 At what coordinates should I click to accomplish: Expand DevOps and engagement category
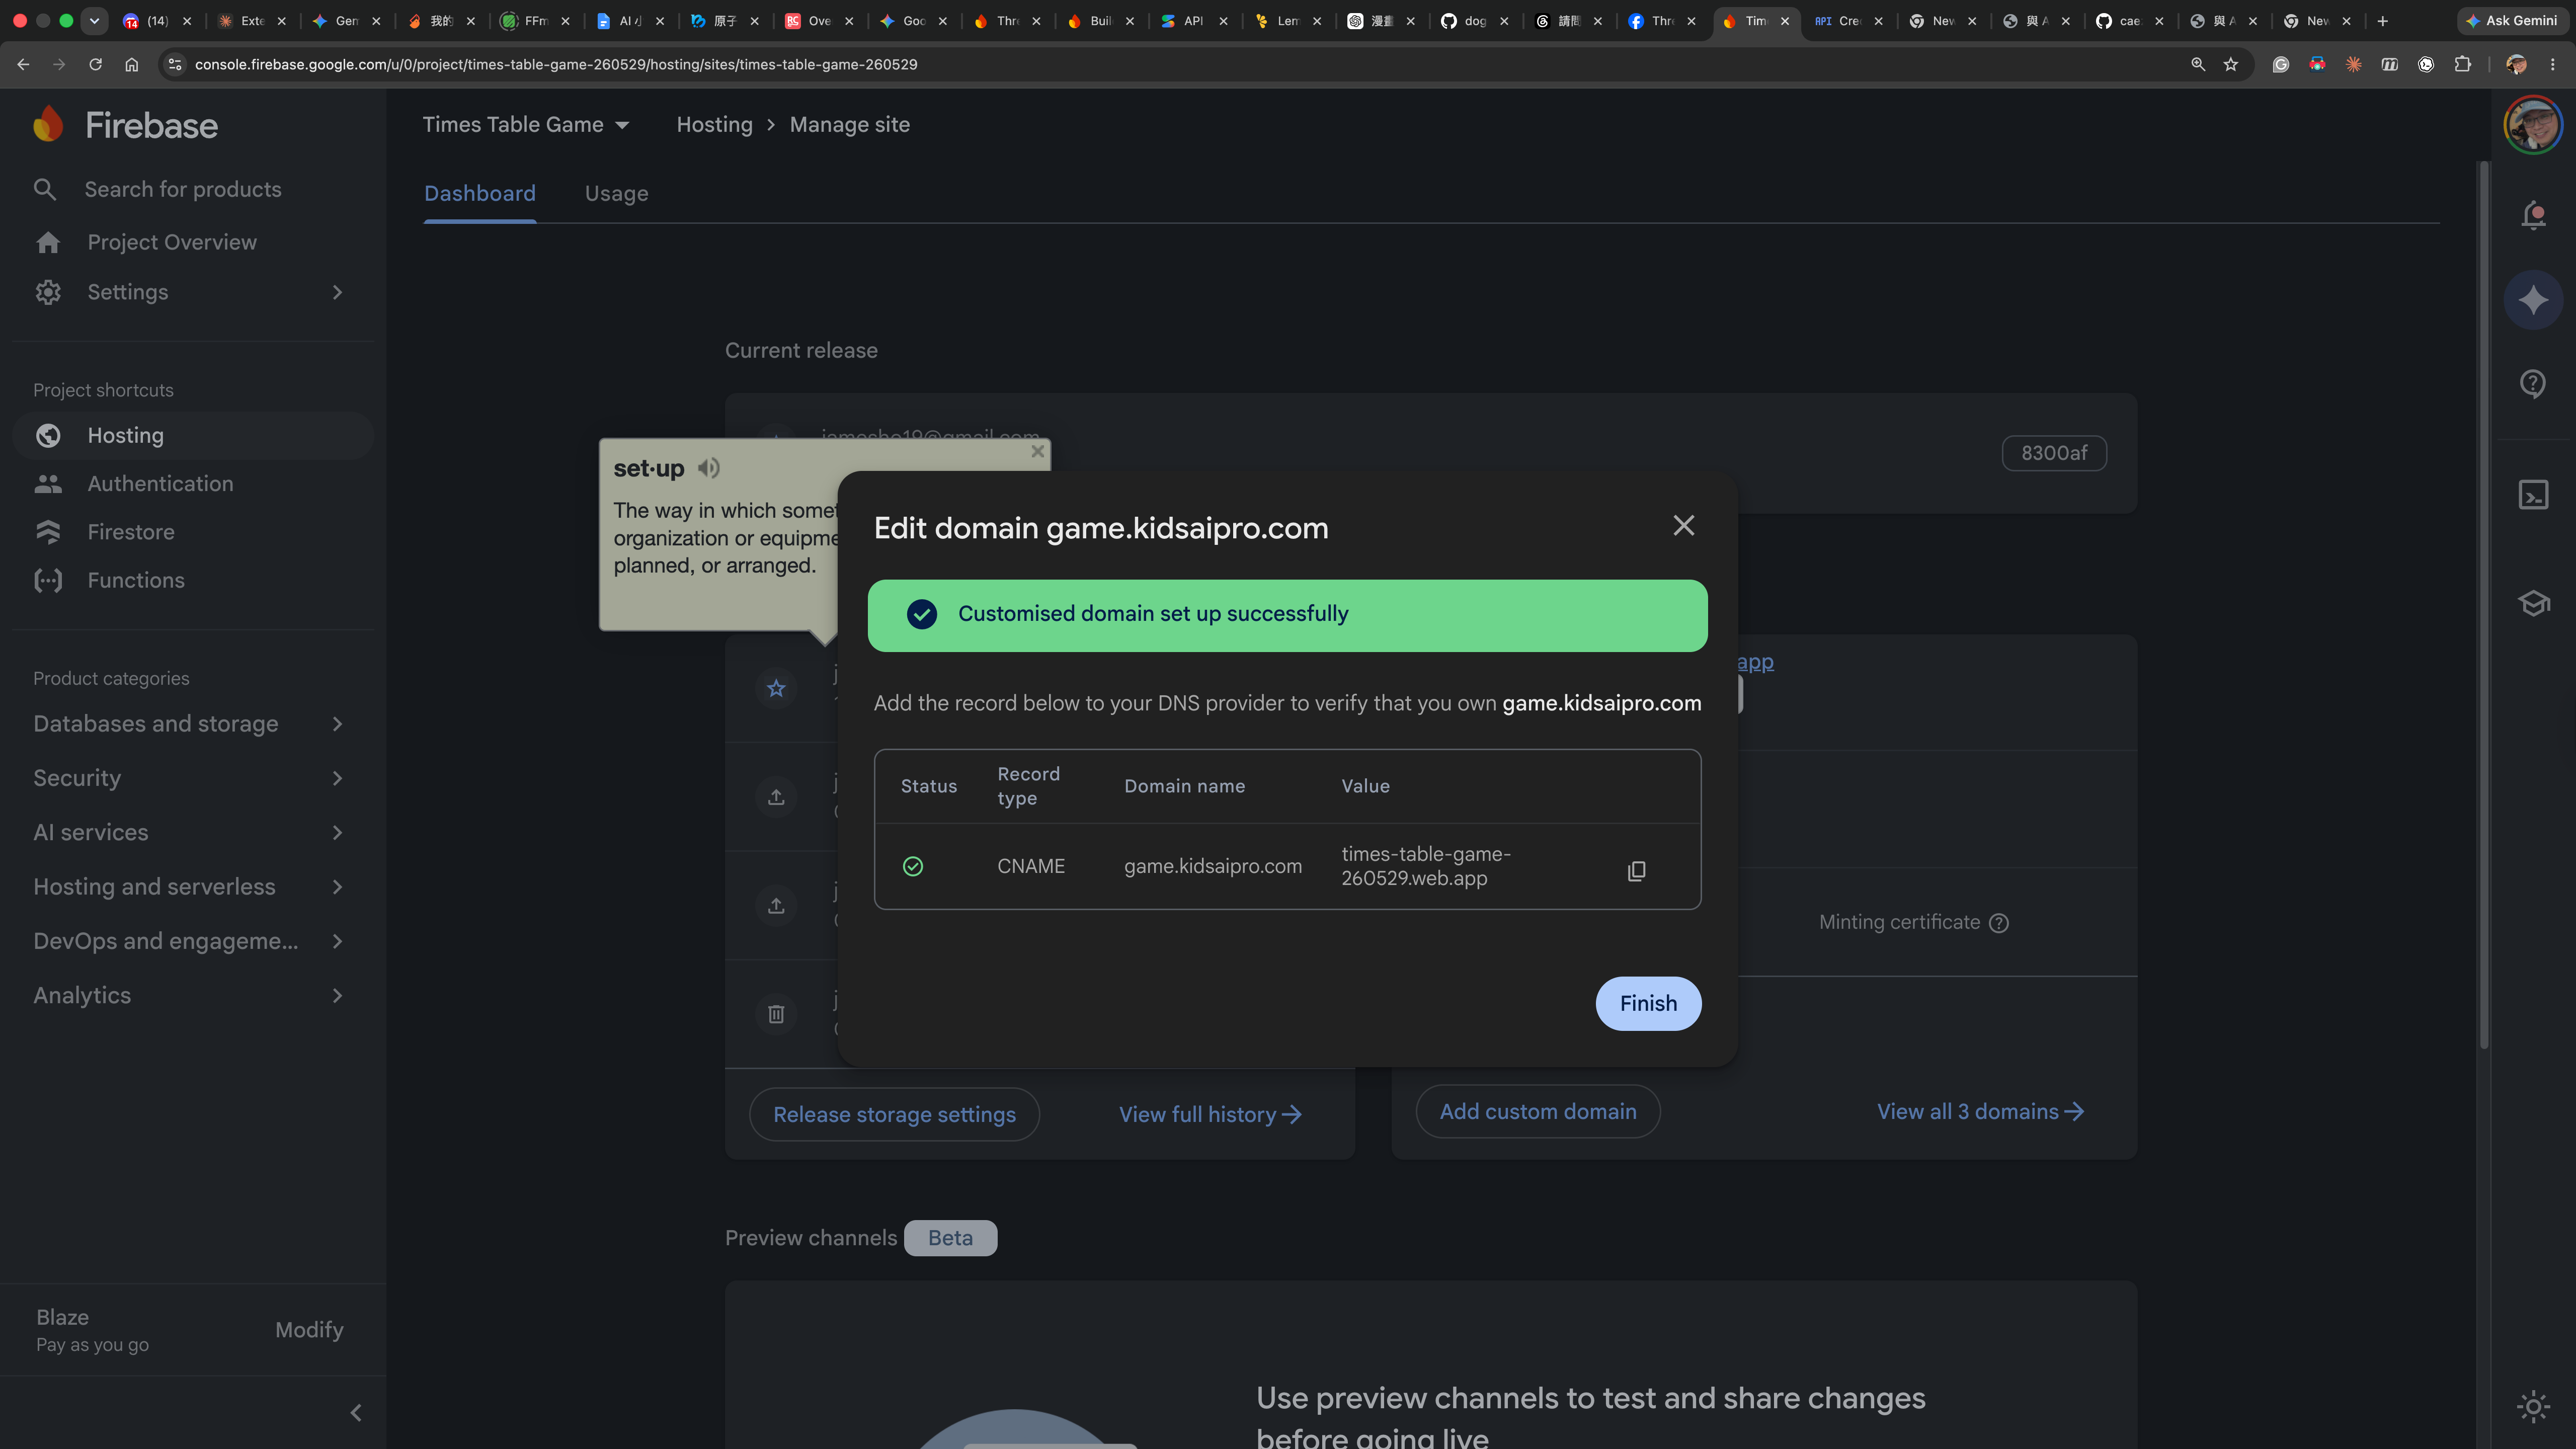tap(190, 941)
